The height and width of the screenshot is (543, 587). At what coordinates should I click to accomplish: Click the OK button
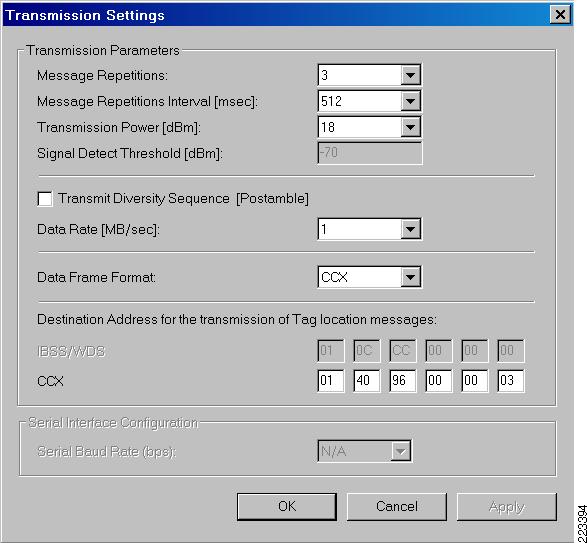click(x=287, y=507)
